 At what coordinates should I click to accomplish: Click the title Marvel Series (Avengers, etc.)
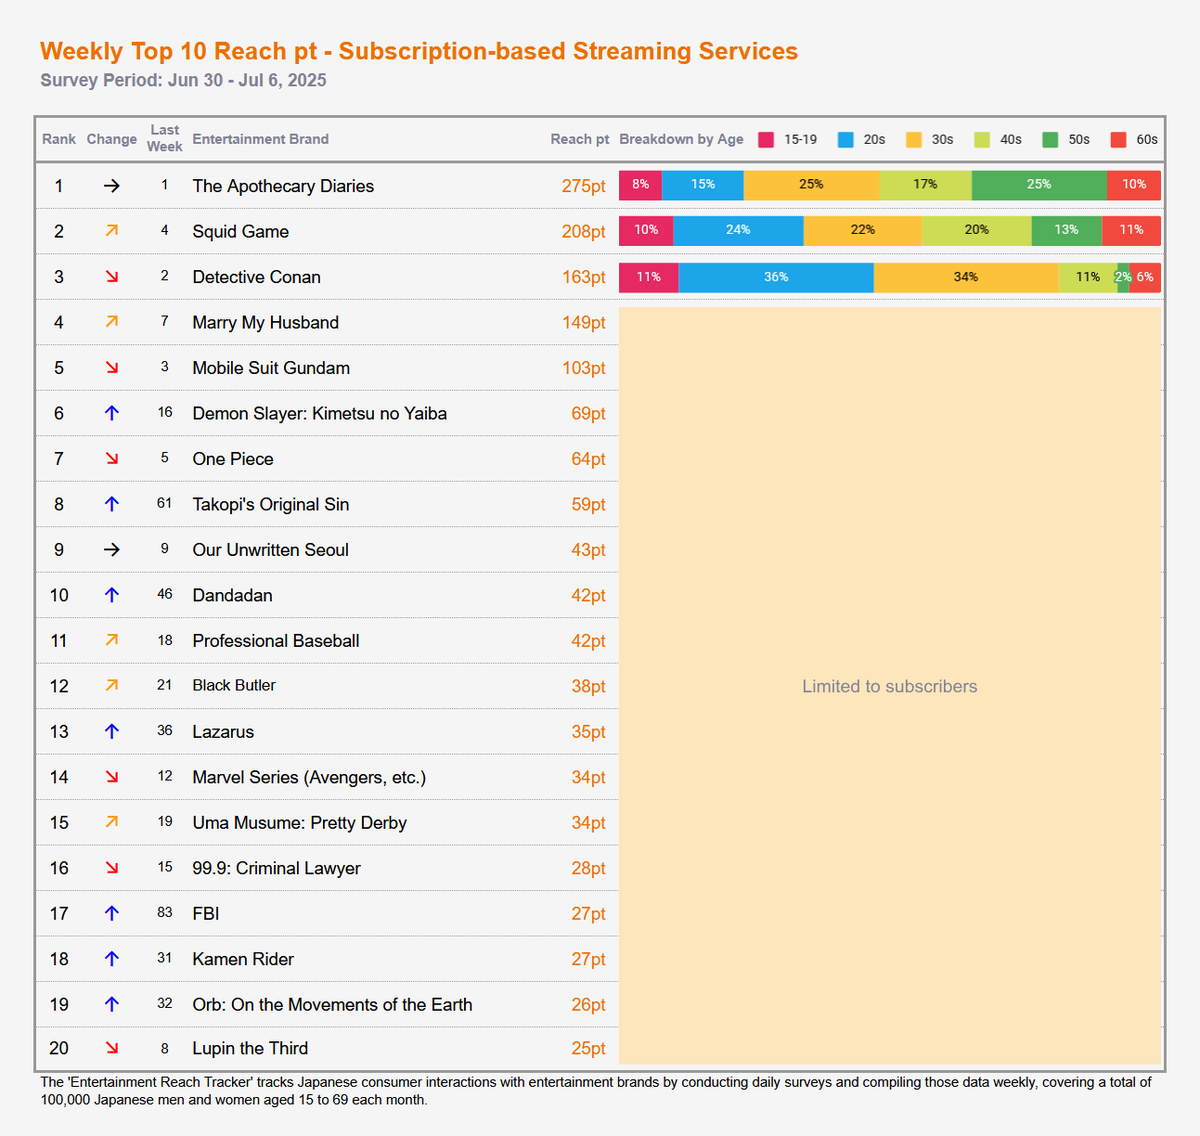(309, 777)
